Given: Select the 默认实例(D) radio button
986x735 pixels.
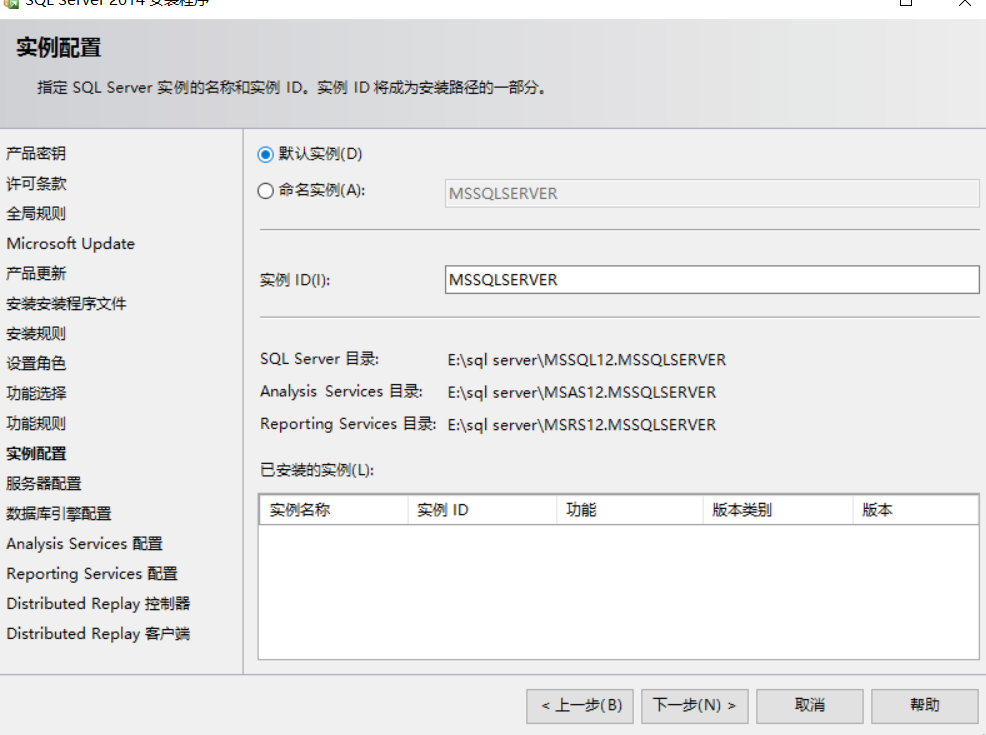Looking at the screenshot, I should click(x=265, y=154).
